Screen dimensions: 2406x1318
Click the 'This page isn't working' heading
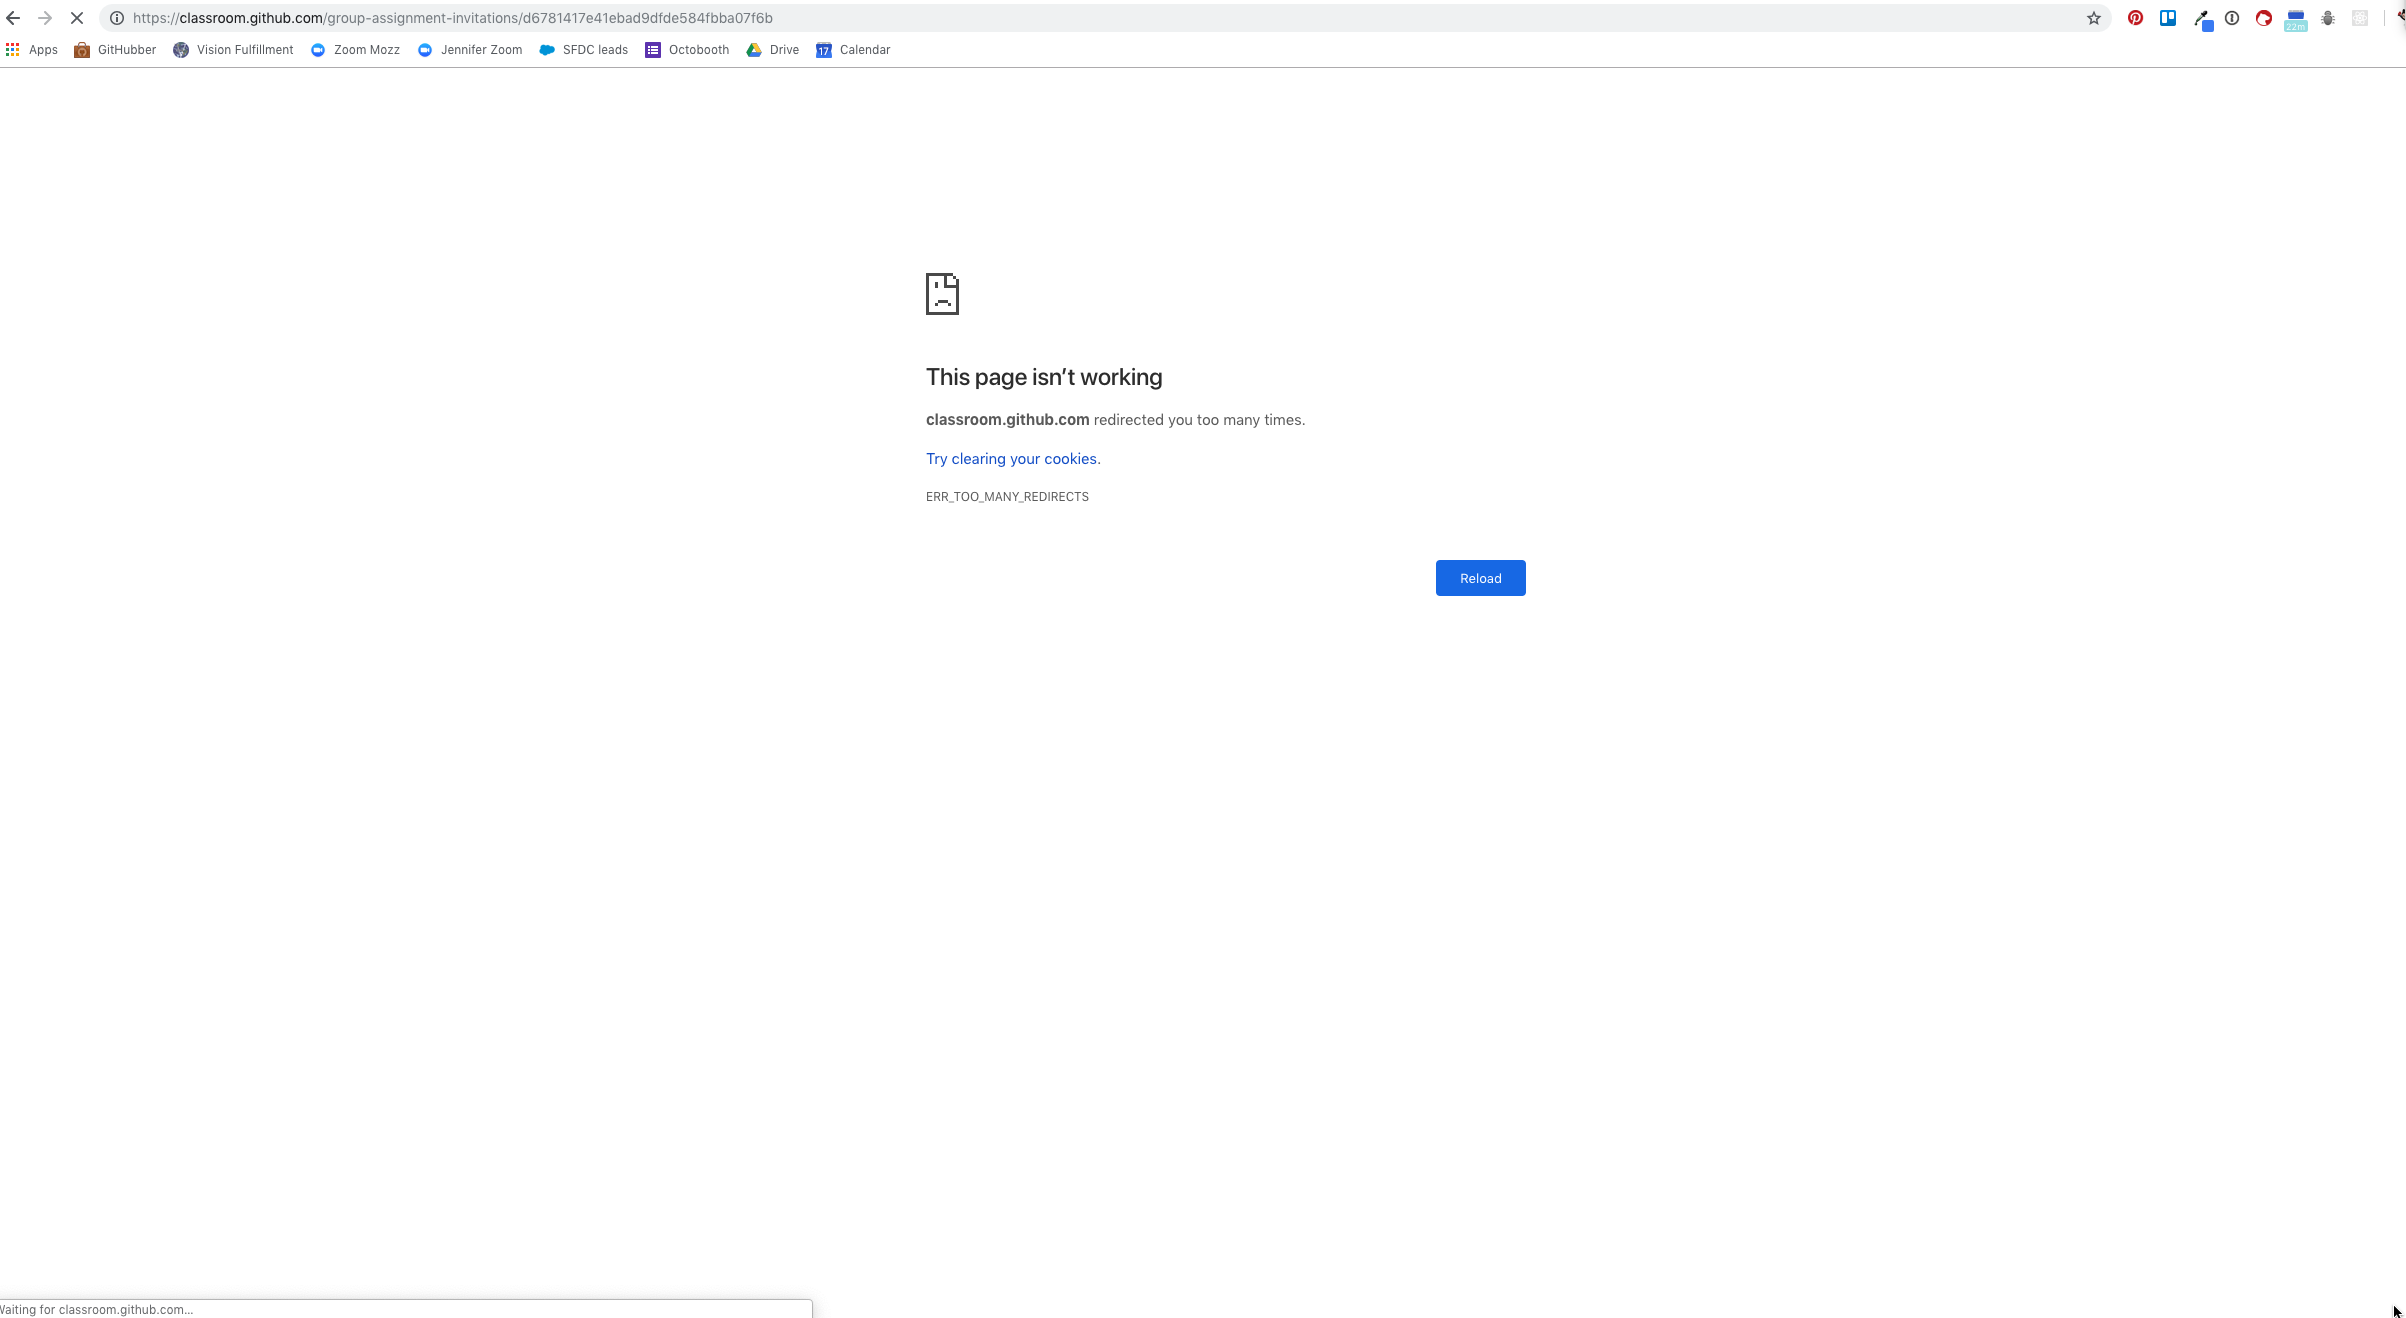(x=1044, y=377)
